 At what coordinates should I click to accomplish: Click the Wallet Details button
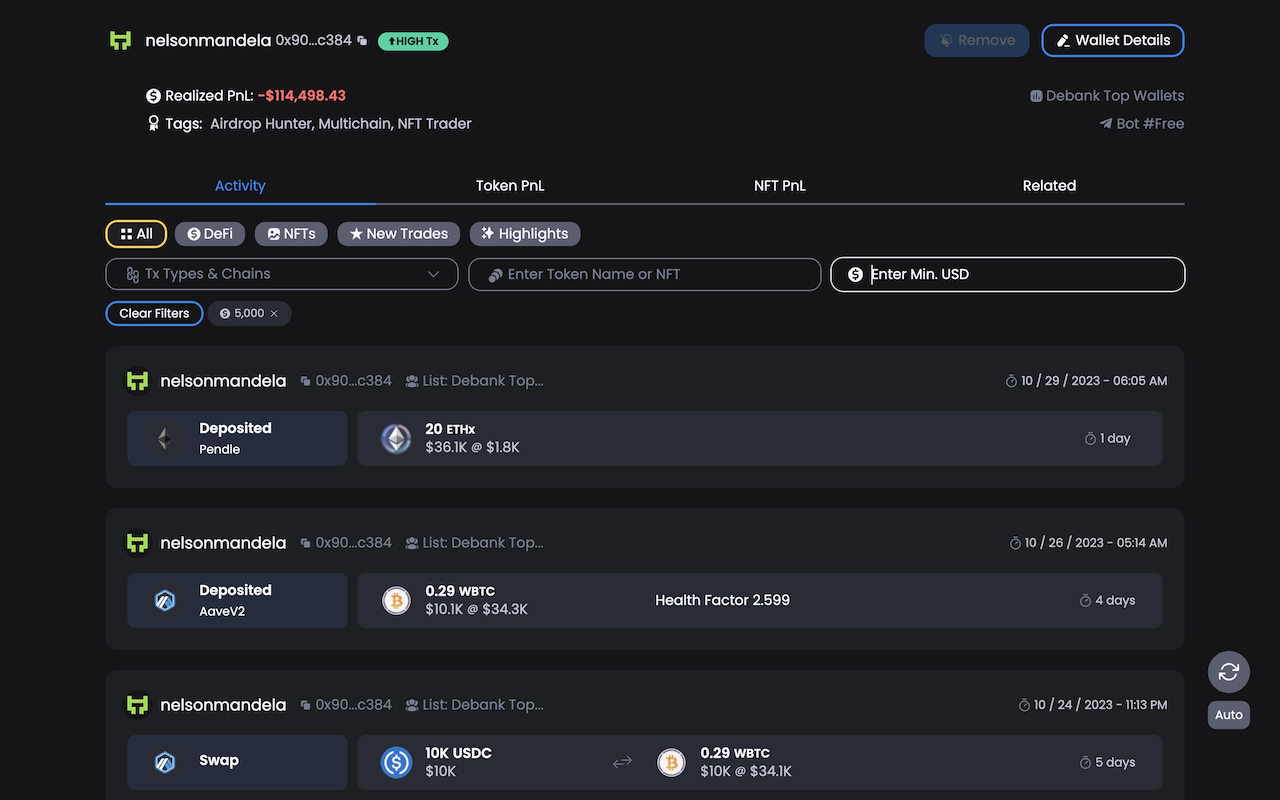click(1113, 40)
